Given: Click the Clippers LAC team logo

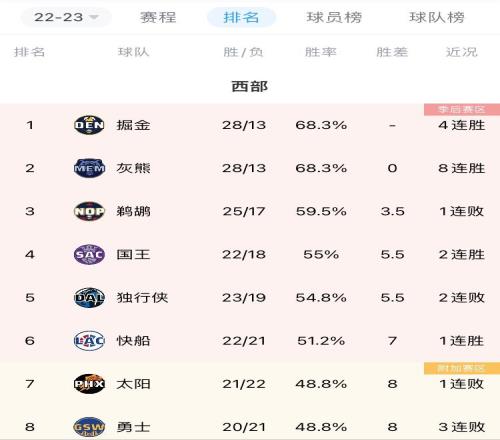Looking at the screenshot, I should click(89, 341).
